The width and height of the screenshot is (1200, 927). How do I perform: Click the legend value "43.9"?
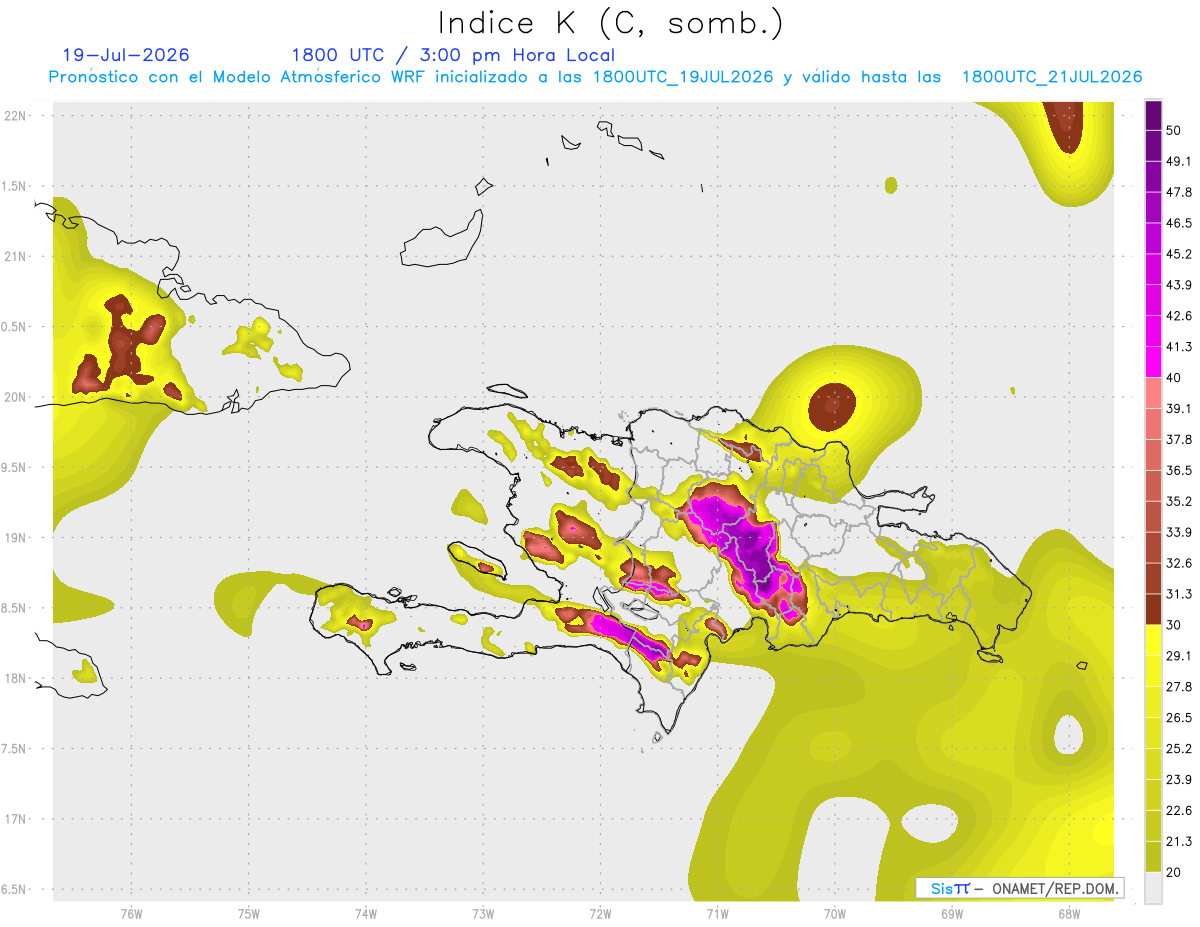(1178, 285)
